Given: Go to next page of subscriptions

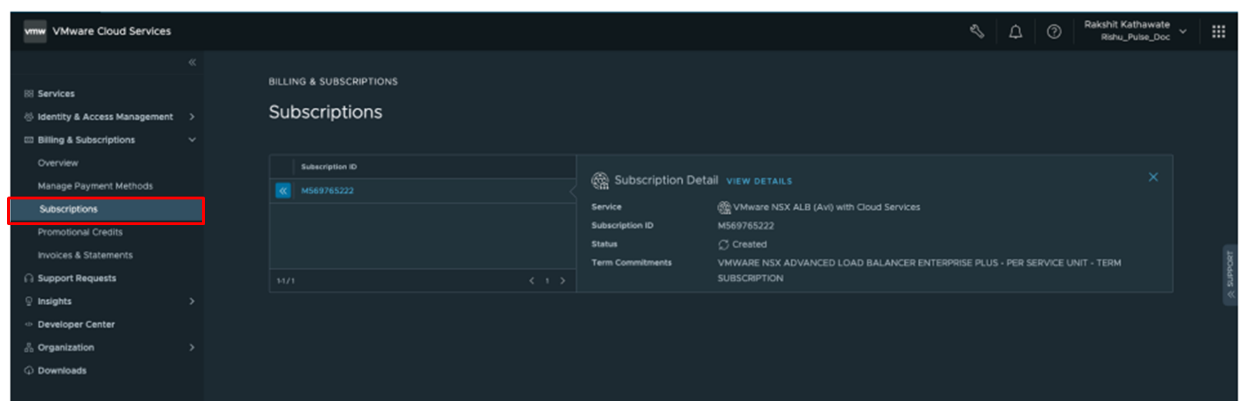Looking at the screenshot, I should click(x=562, y=281).
